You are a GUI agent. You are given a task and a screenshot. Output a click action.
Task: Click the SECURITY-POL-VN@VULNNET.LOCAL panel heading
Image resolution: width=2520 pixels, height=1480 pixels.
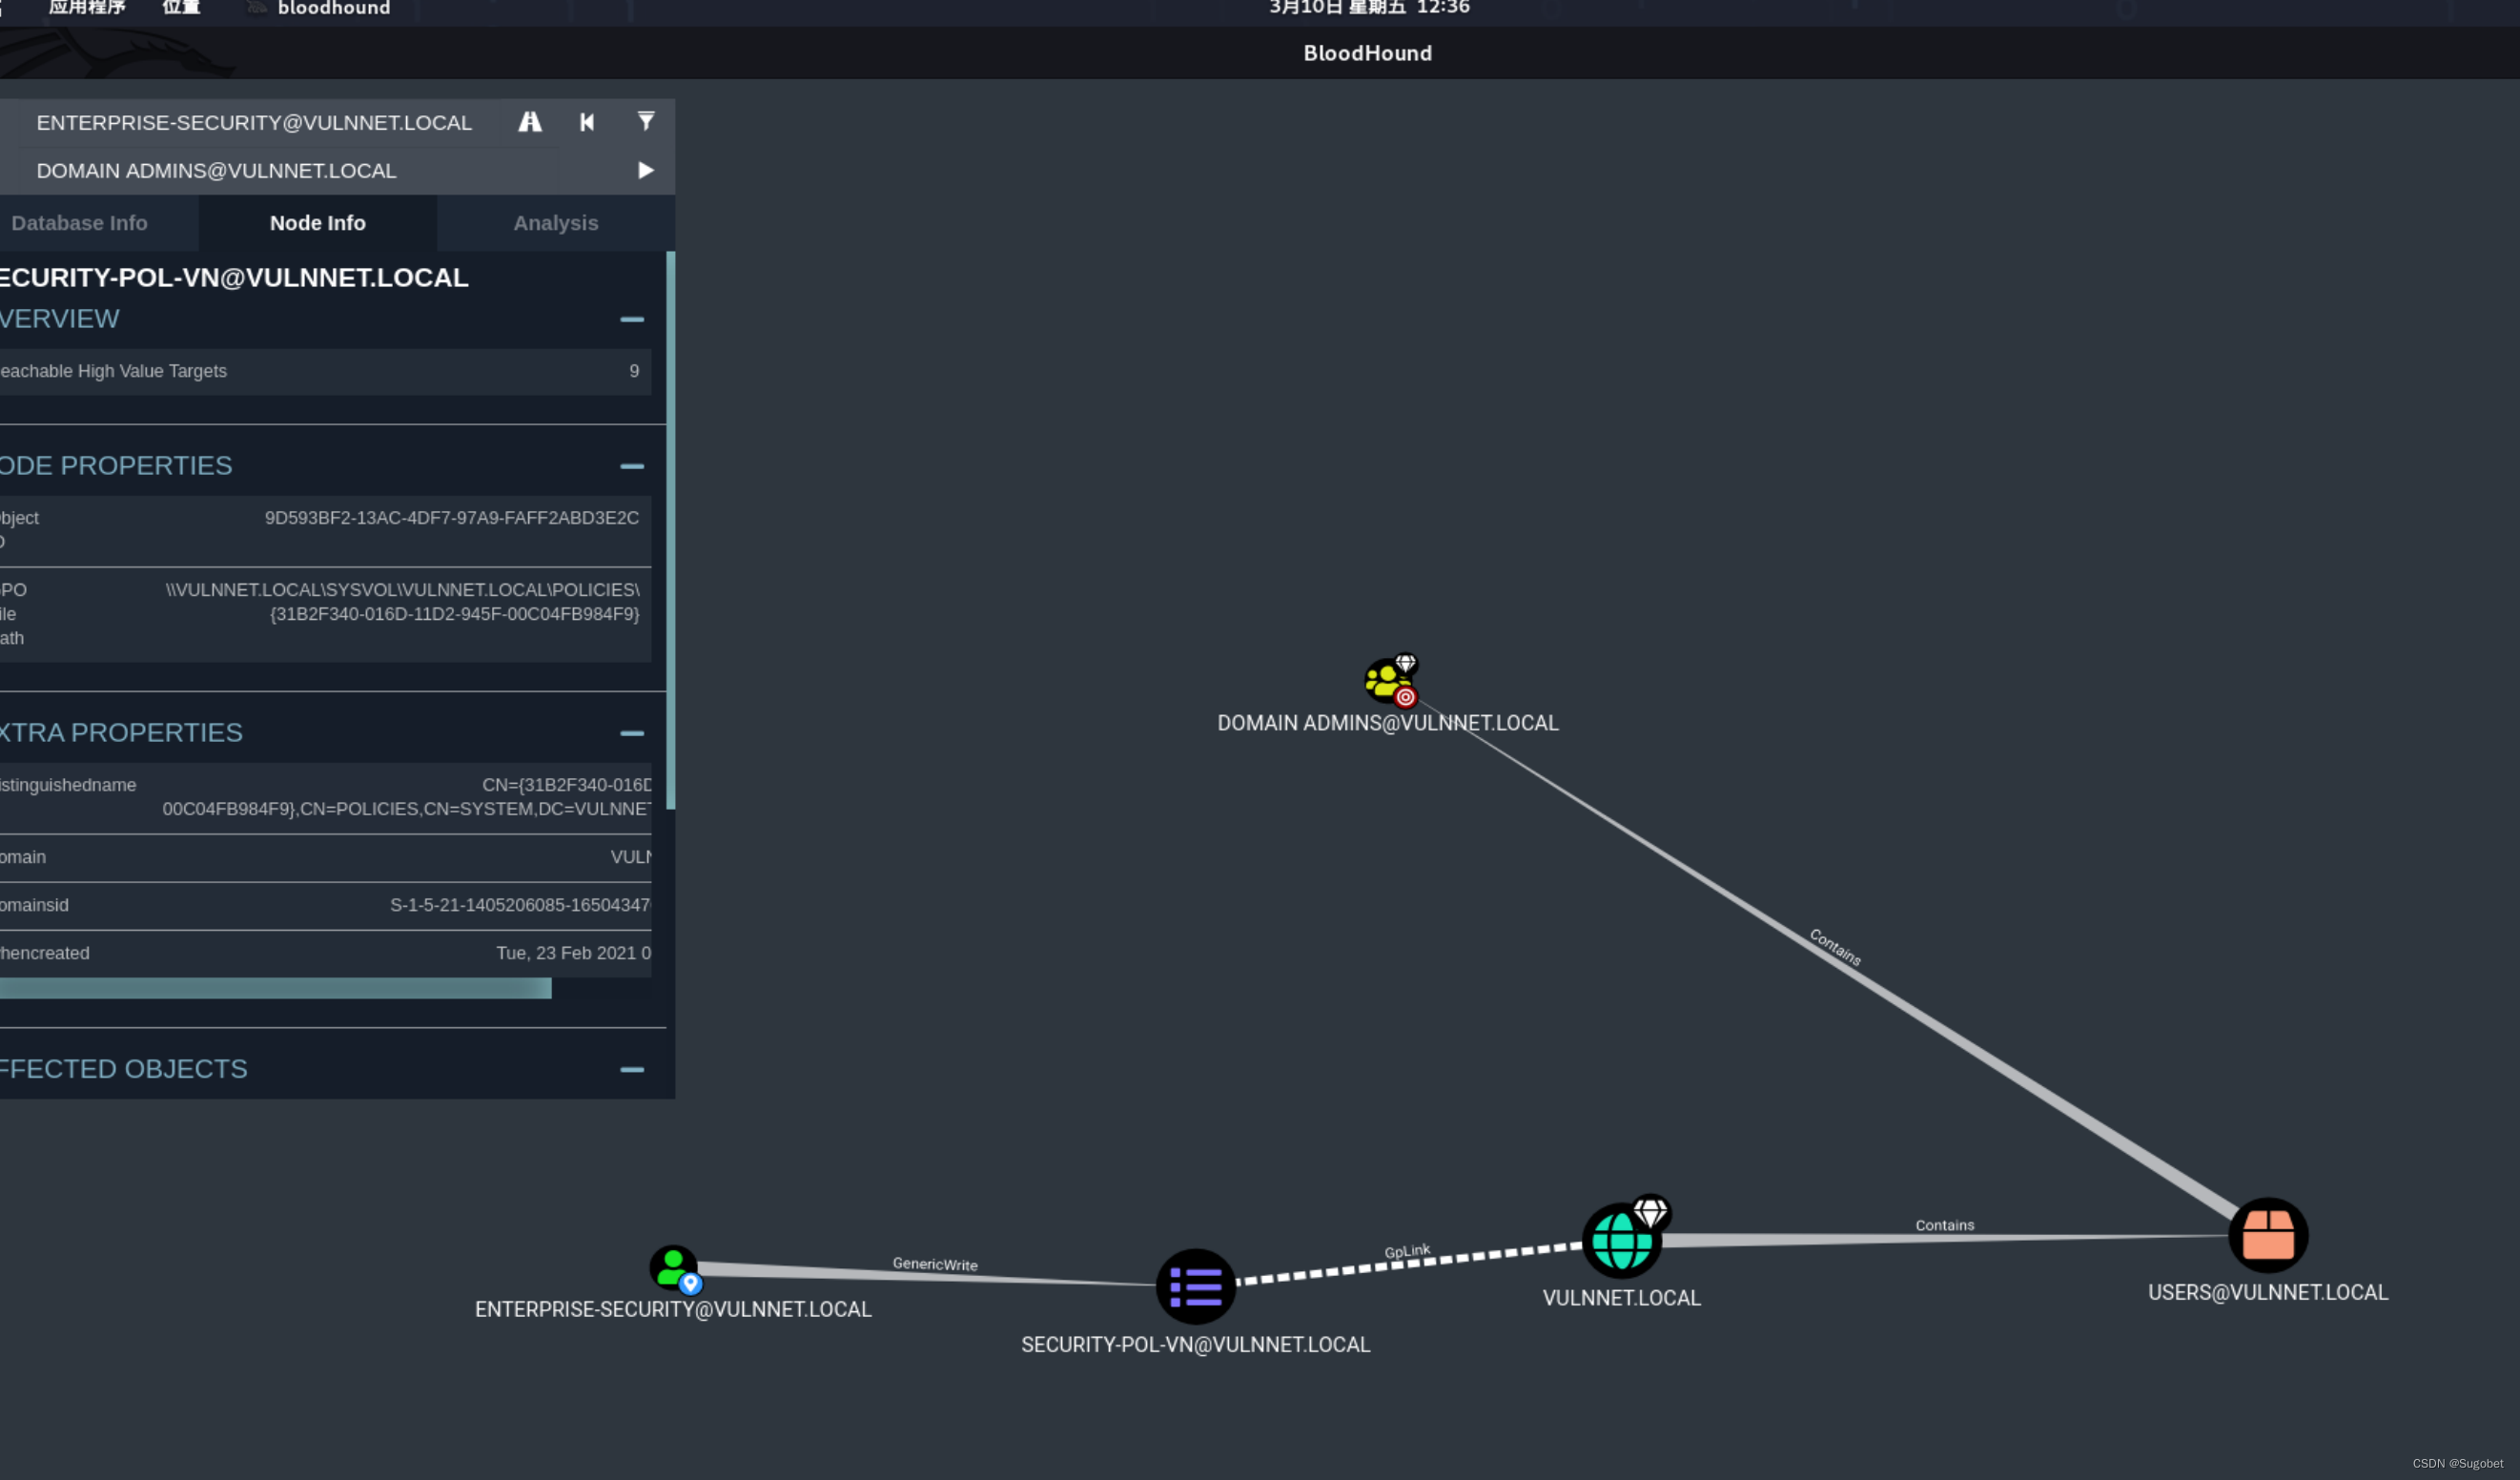click(x=234, y=277)
